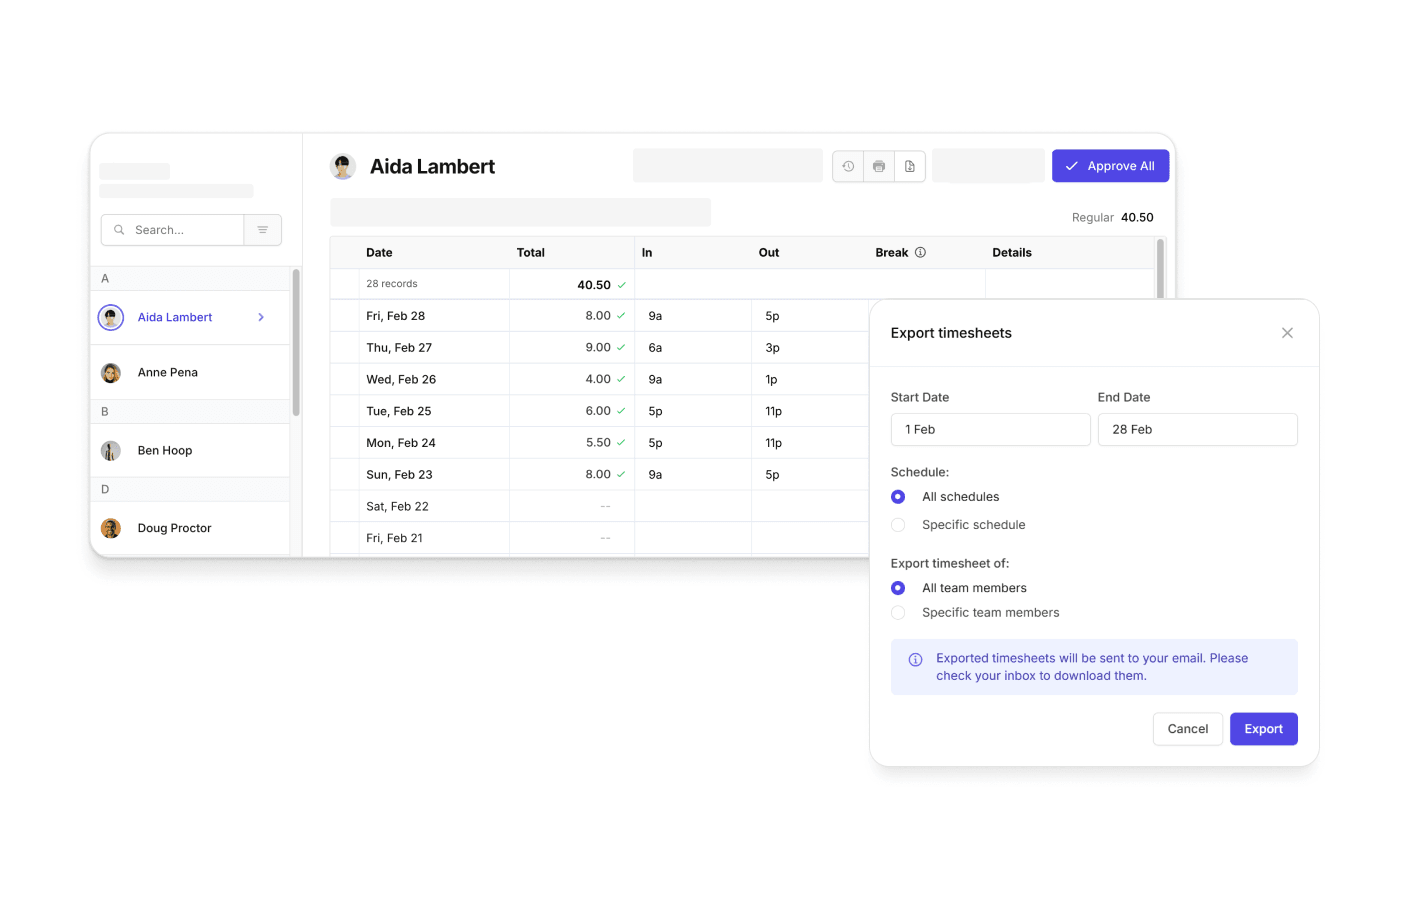
Task: Open the timesheet history icon
Action: [848, 166]
